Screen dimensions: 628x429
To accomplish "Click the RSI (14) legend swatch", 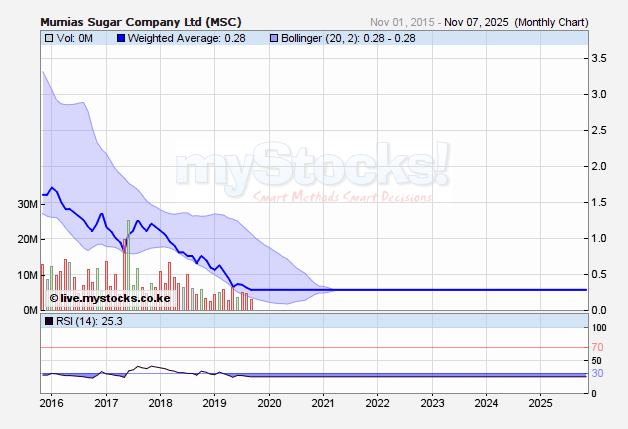I will click(49, 322).
